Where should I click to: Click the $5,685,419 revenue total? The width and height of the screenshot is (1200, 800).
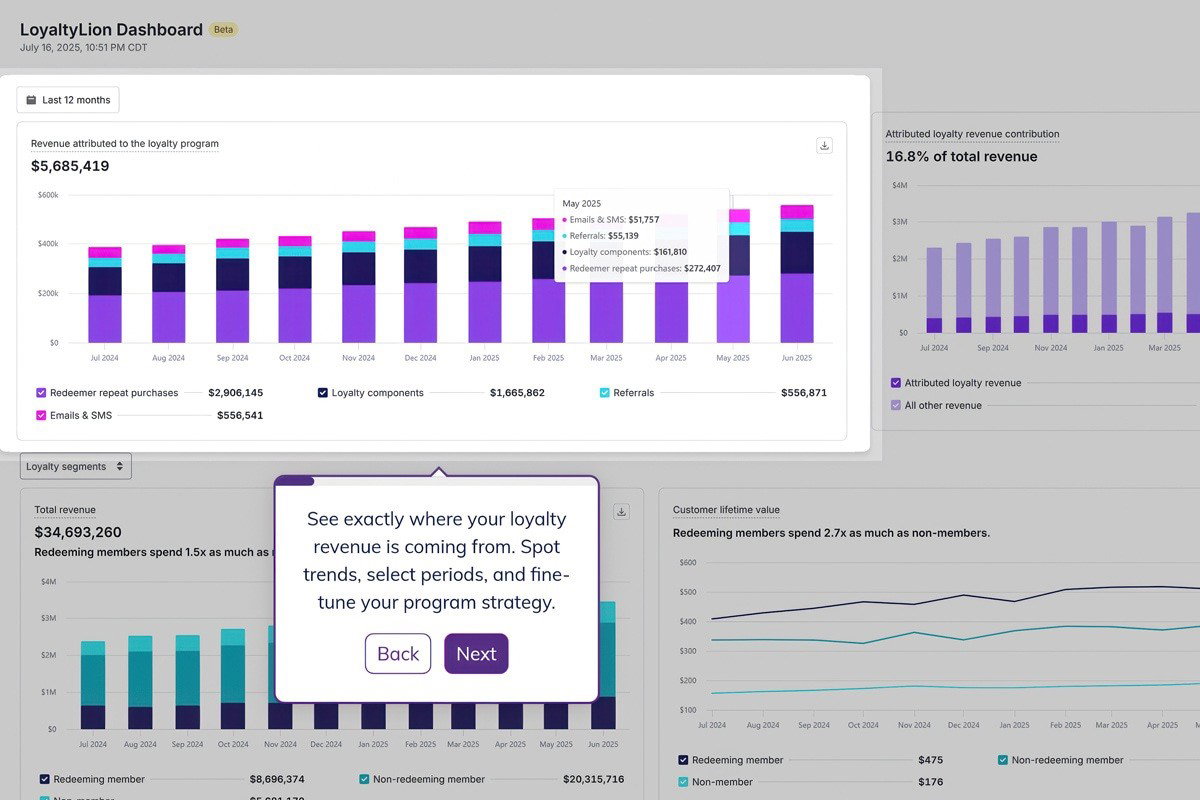[70, 166]
